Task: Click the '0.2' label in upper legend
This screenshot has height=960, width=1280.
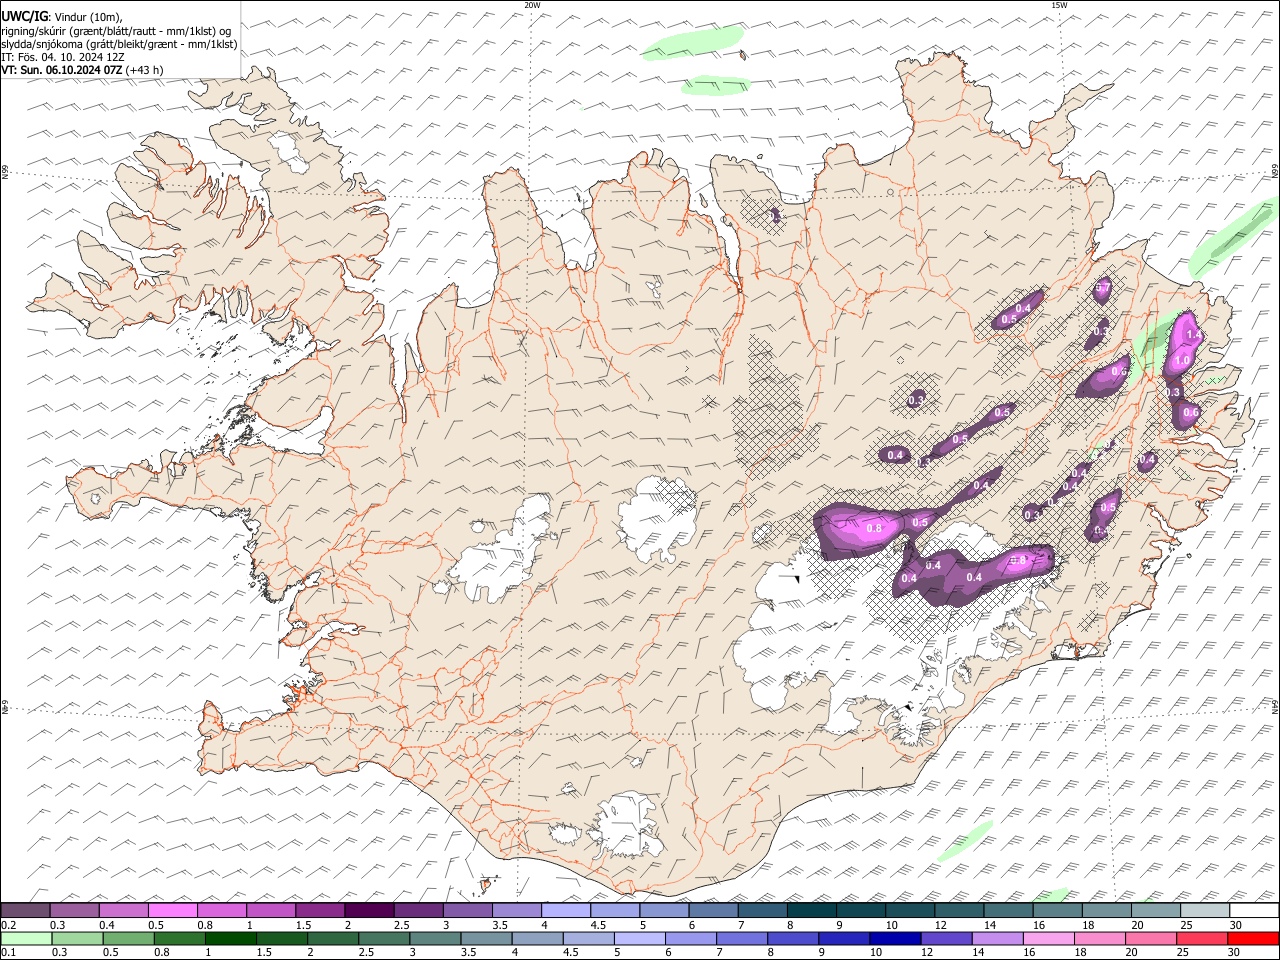Action: click(x=8, y=925)
